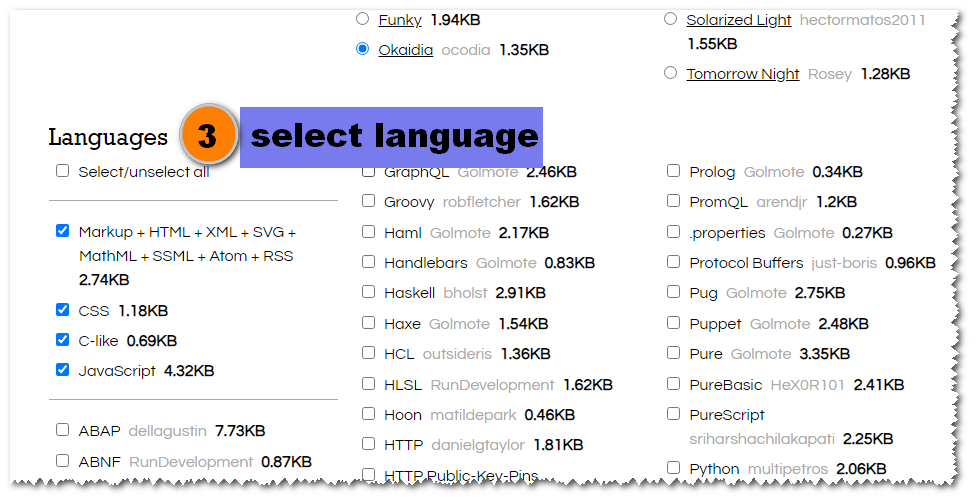
Task: Check the PromQL language checkbox
Action: pyautogui.click(x=673, y=201)
